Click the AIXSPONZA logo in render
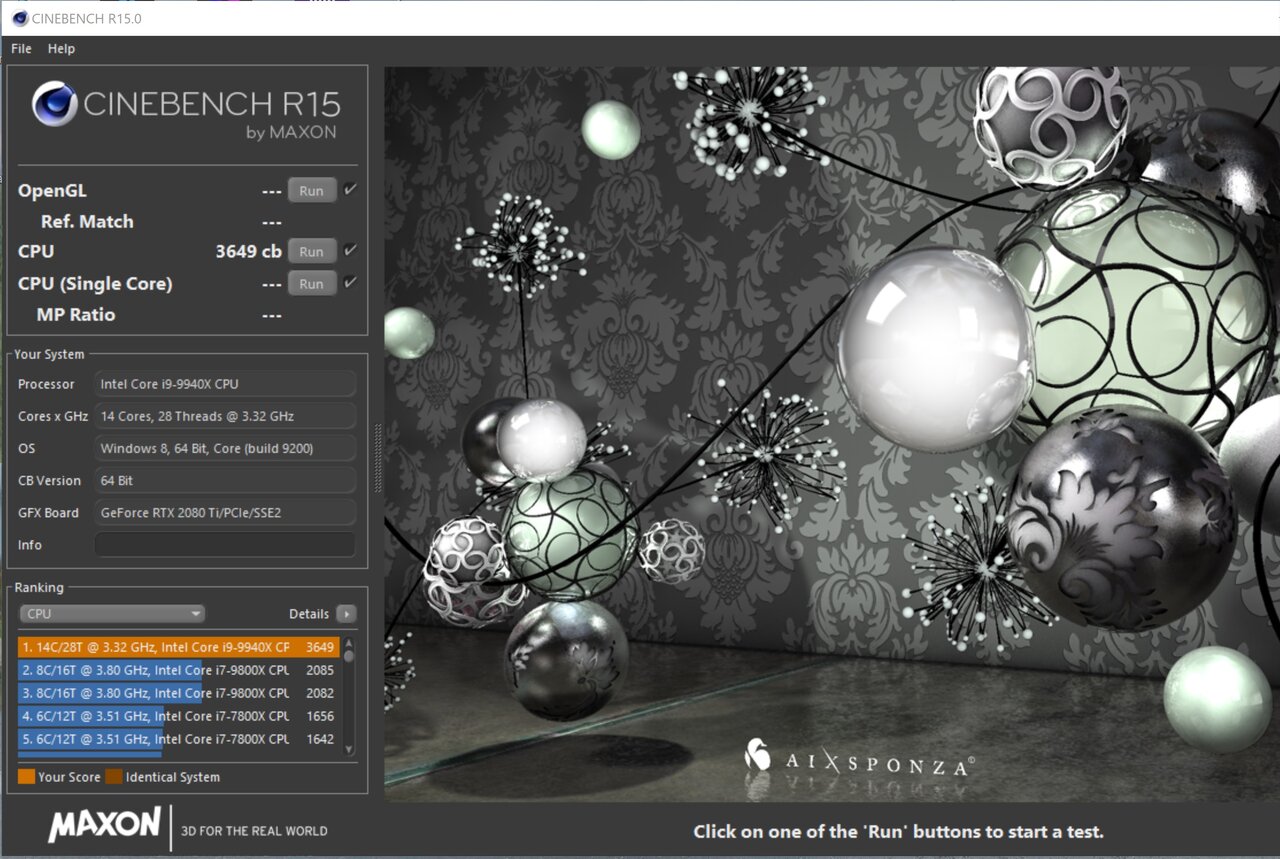The height and width of the screenshot is (859, 1280). [859, 760]
